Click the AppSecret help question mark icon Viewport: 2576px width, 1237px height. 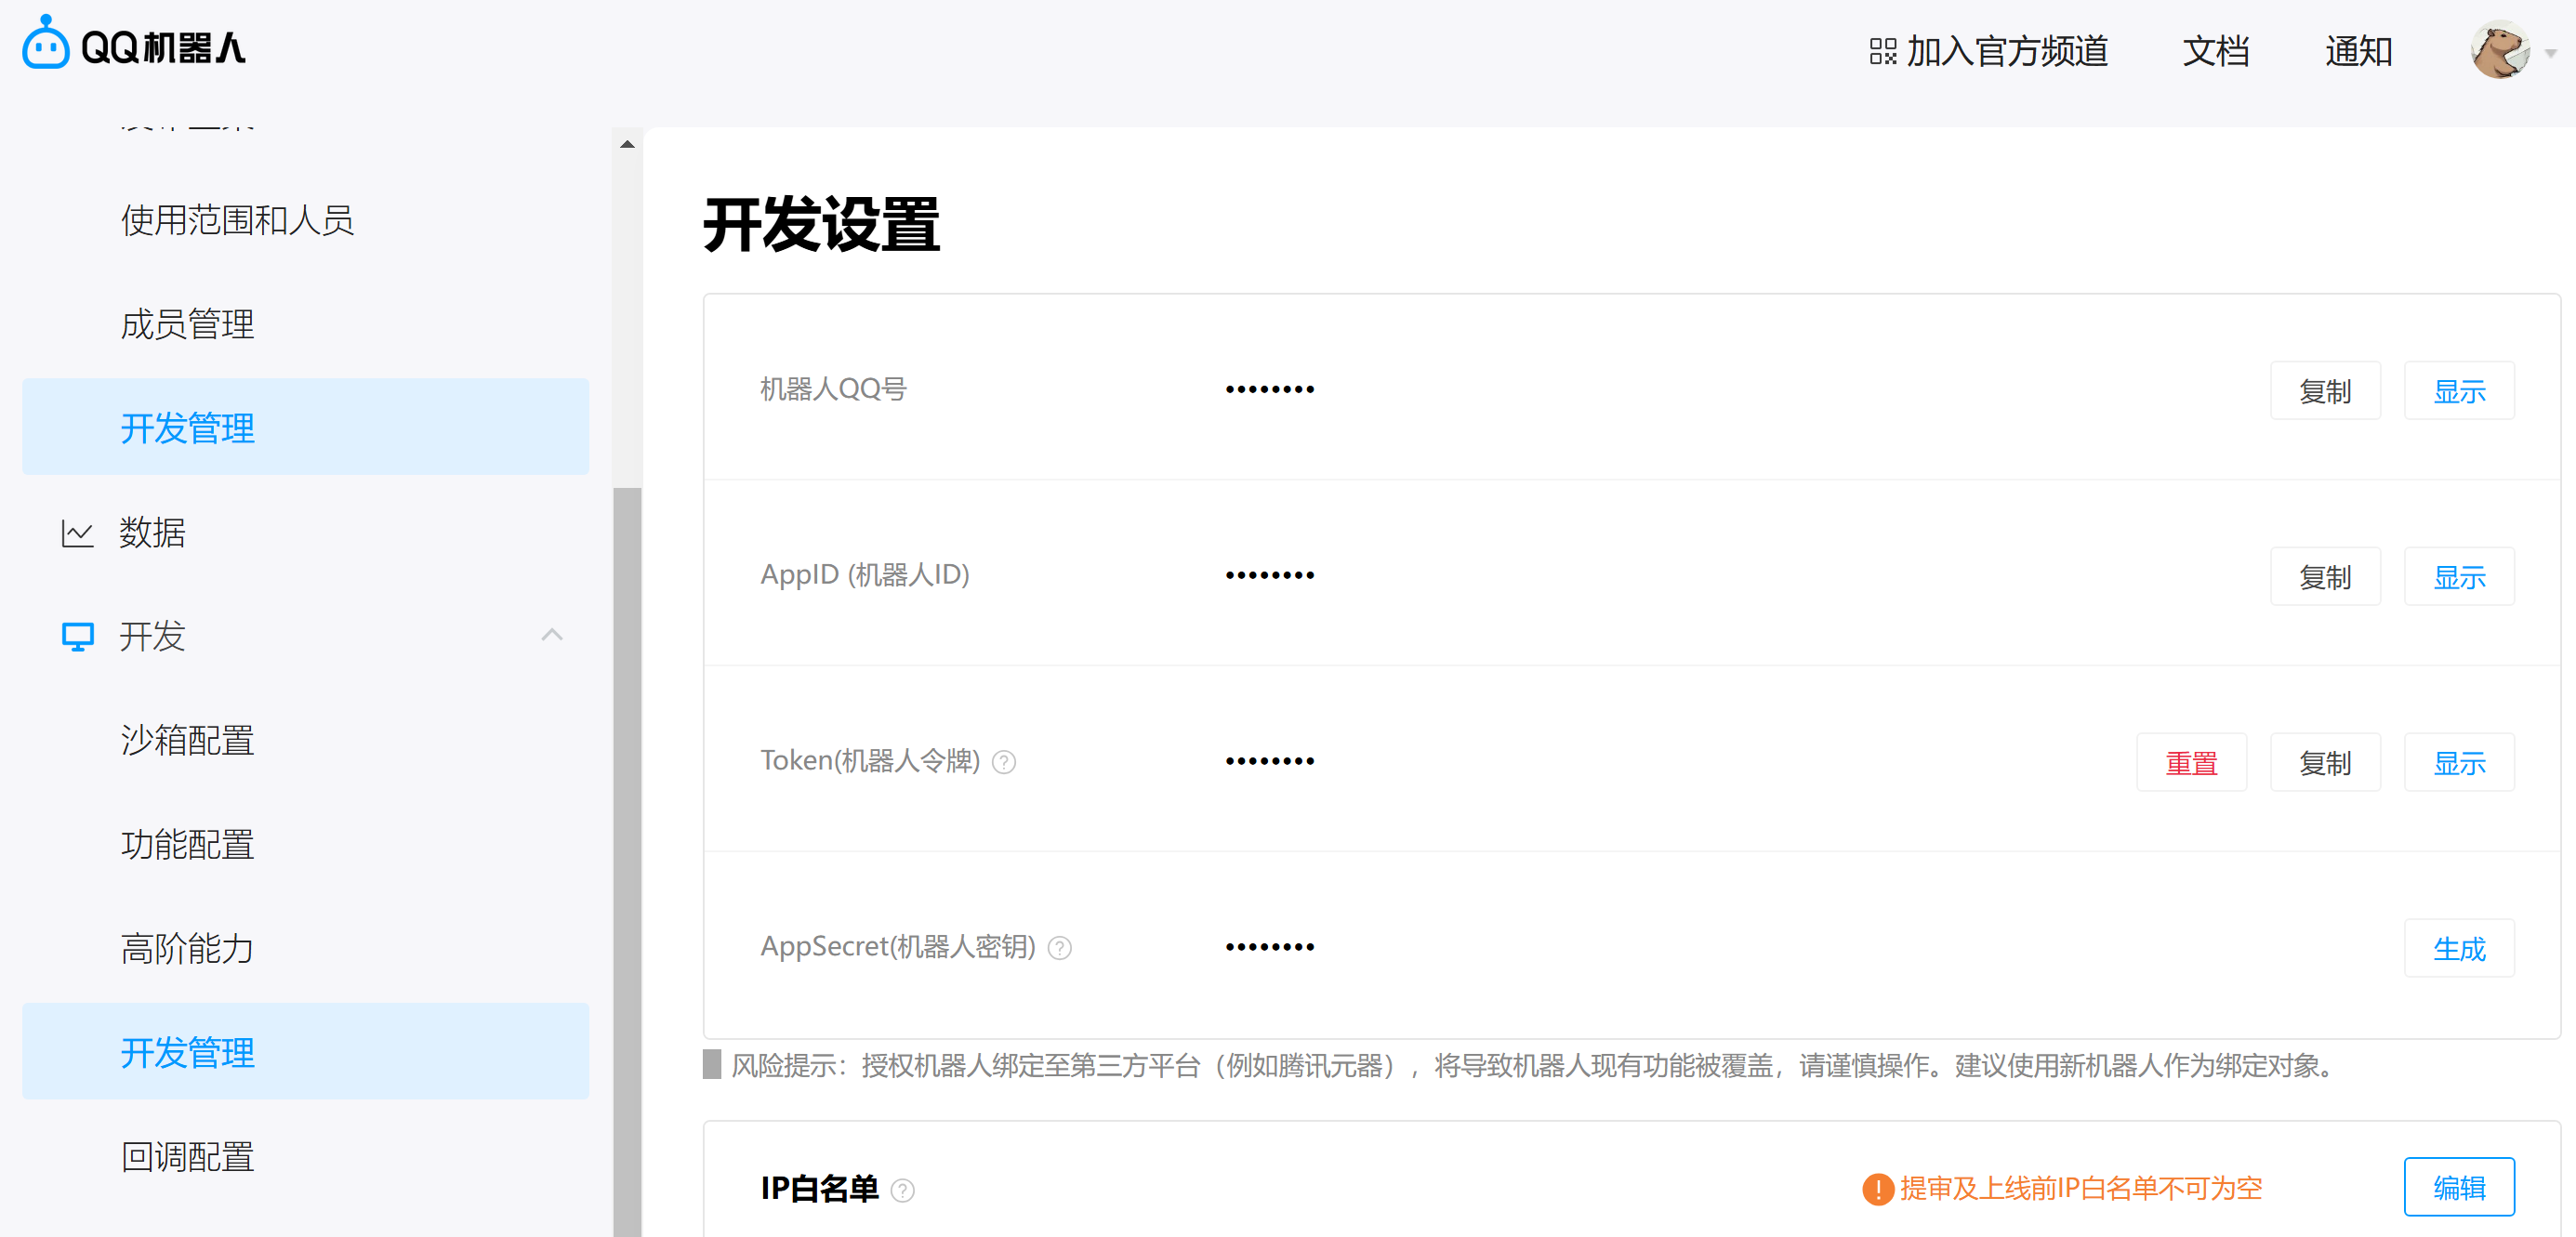1060,948
